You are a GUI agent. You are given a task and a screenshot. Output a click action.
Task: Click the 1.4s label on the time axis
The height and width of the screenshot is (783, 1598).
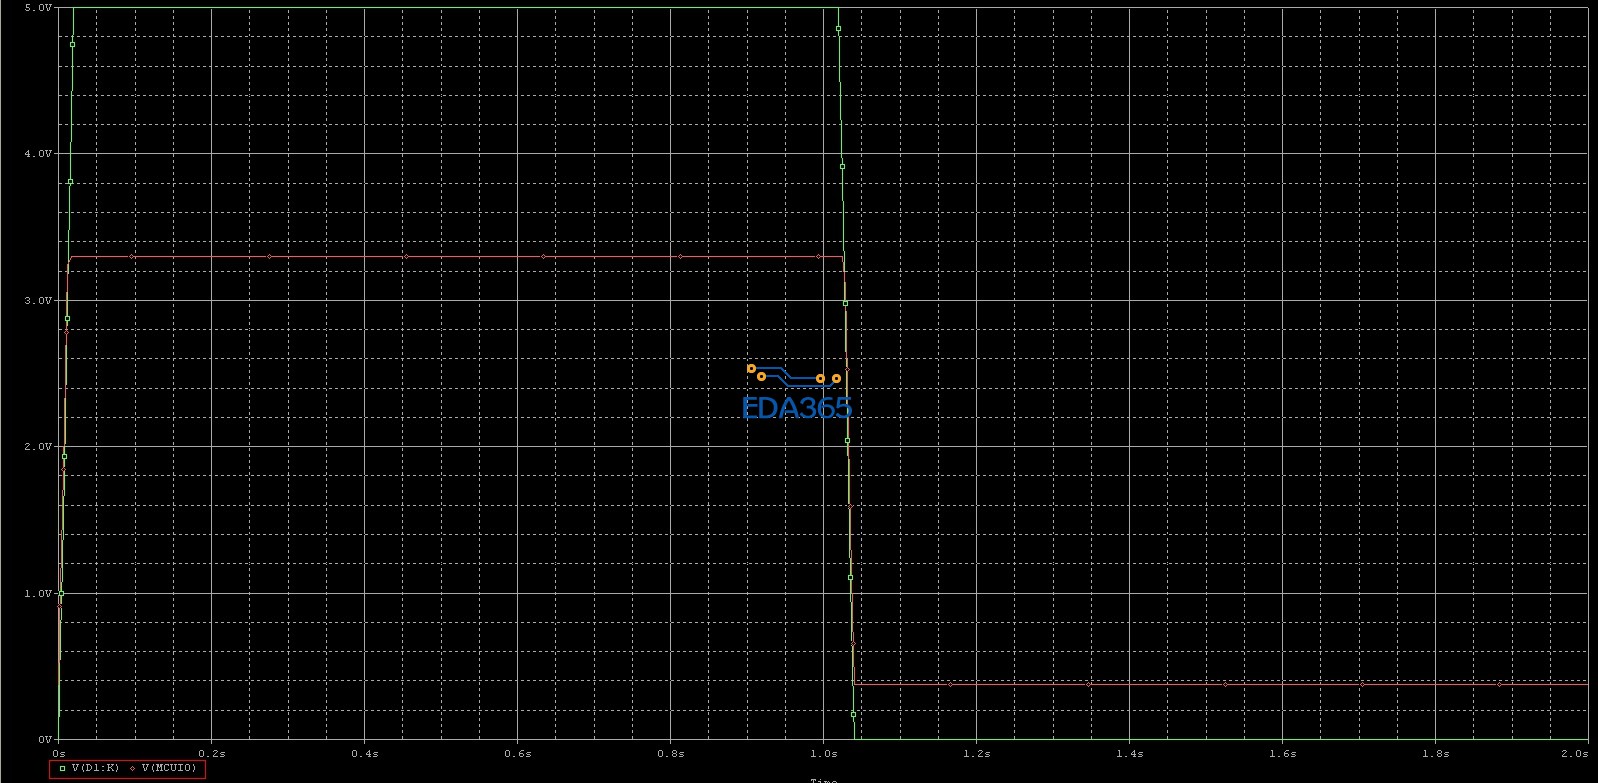pyautogui.click(x=1129, y=753)
